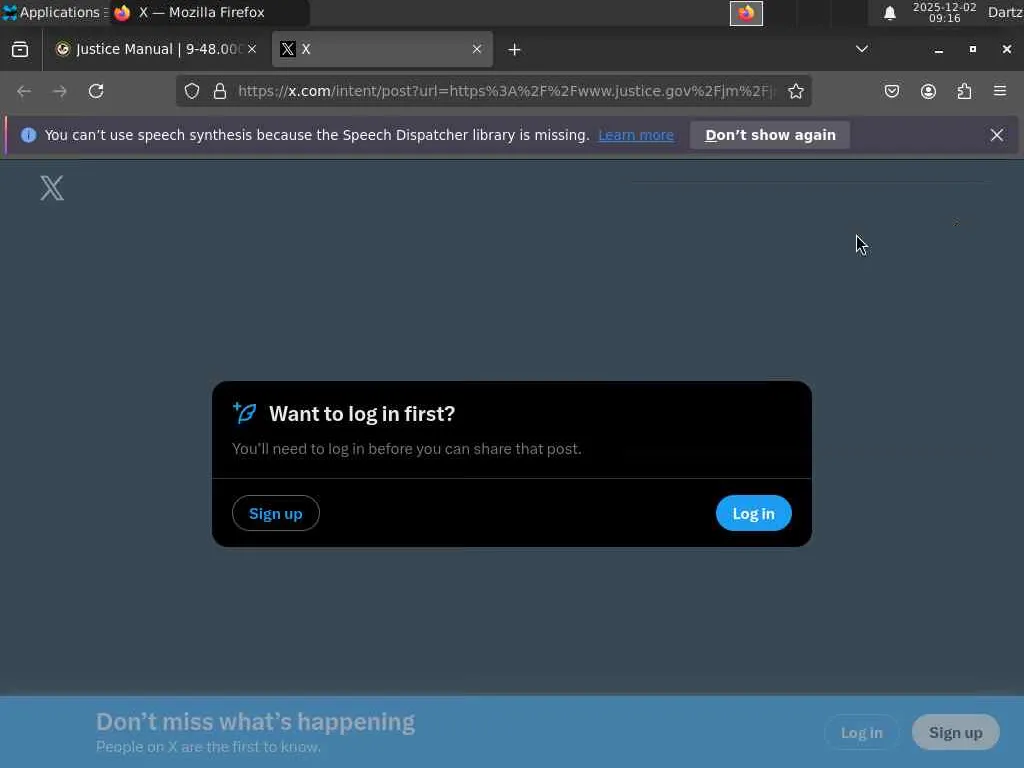Click Sign up in the bottom banner
The height and width of the screenshot is (768, 1024).
[x=955, y=733]
